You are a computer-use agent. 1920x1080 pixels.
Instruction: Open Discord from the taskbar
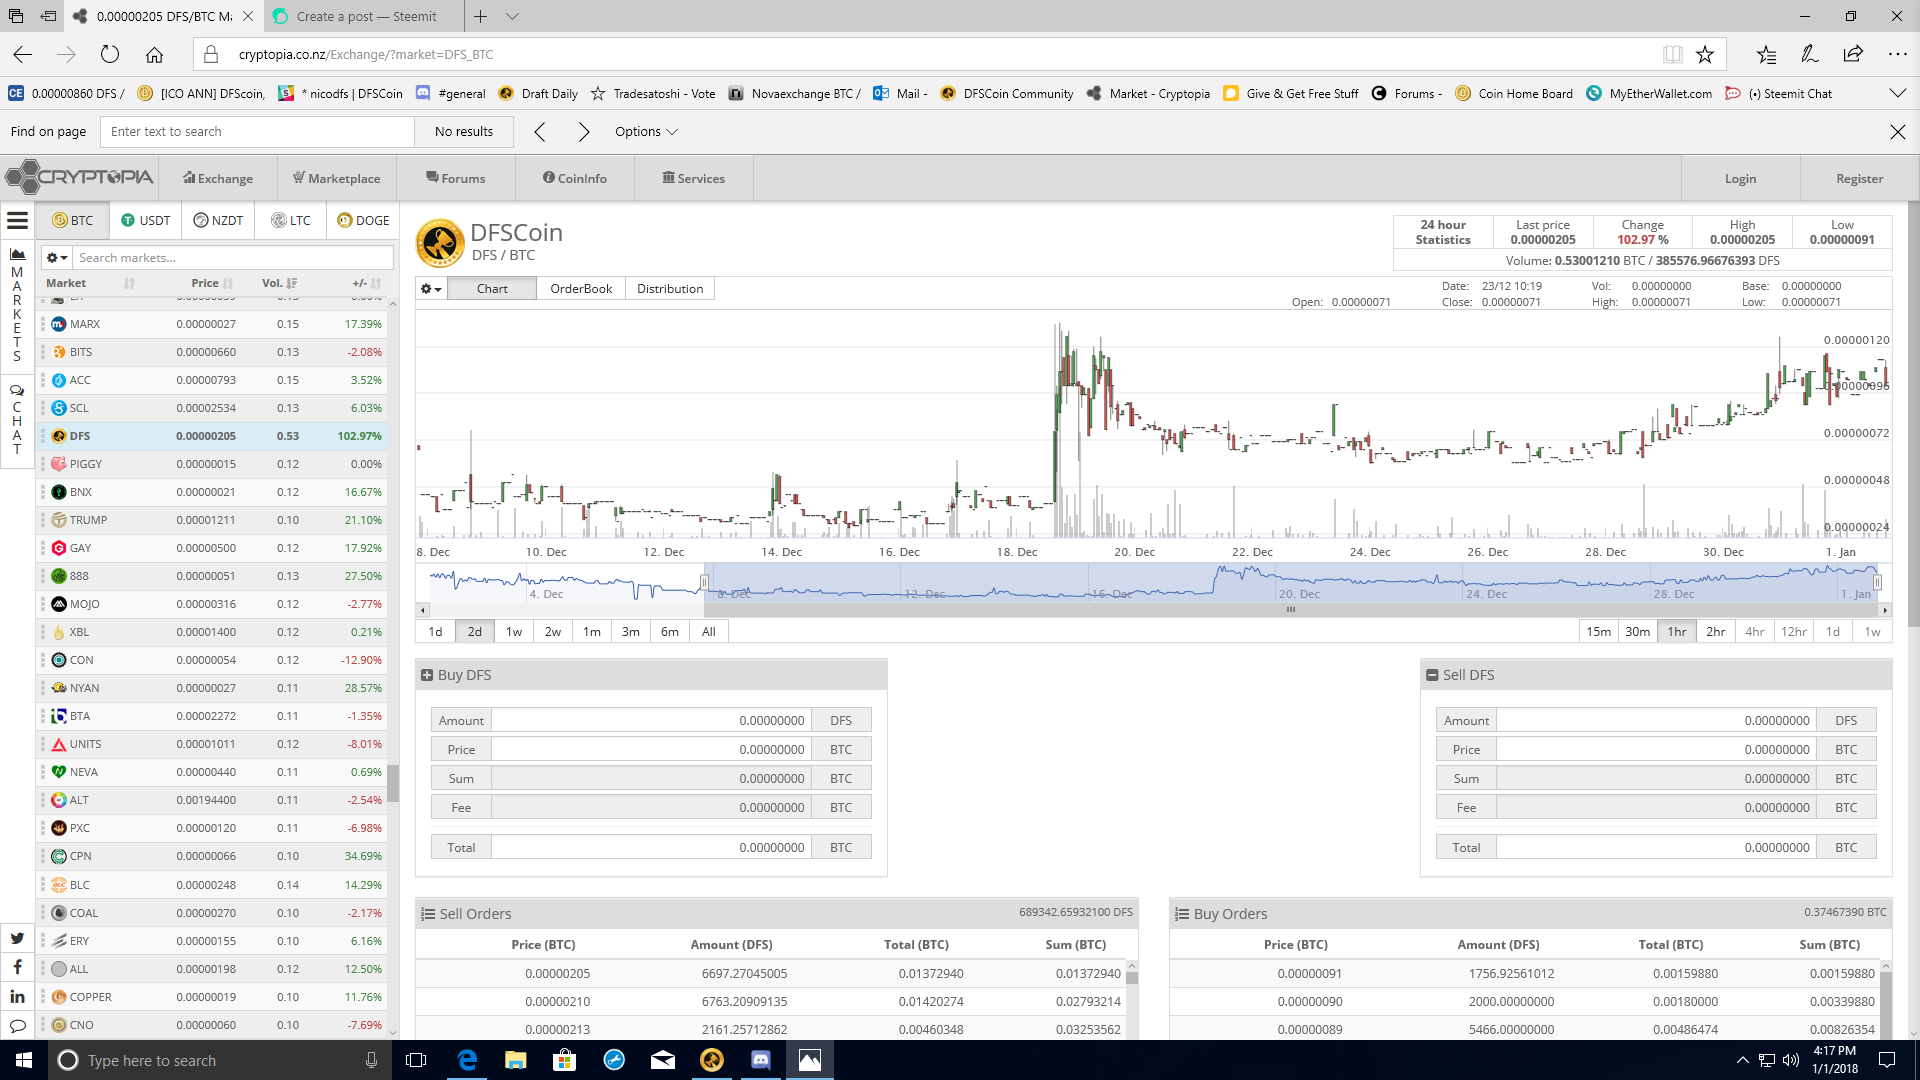tap(761, 1060)
